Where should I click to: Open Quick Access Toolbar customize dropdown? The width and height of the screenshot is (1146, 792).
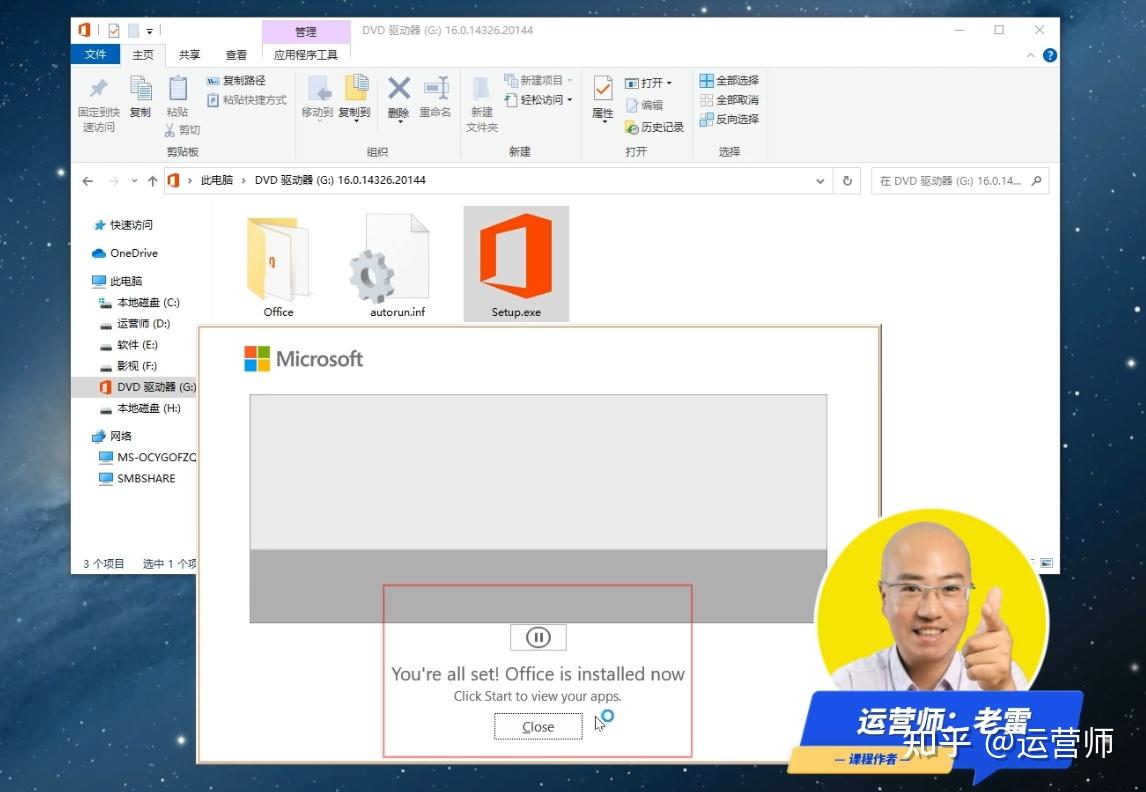pos(149,31)
